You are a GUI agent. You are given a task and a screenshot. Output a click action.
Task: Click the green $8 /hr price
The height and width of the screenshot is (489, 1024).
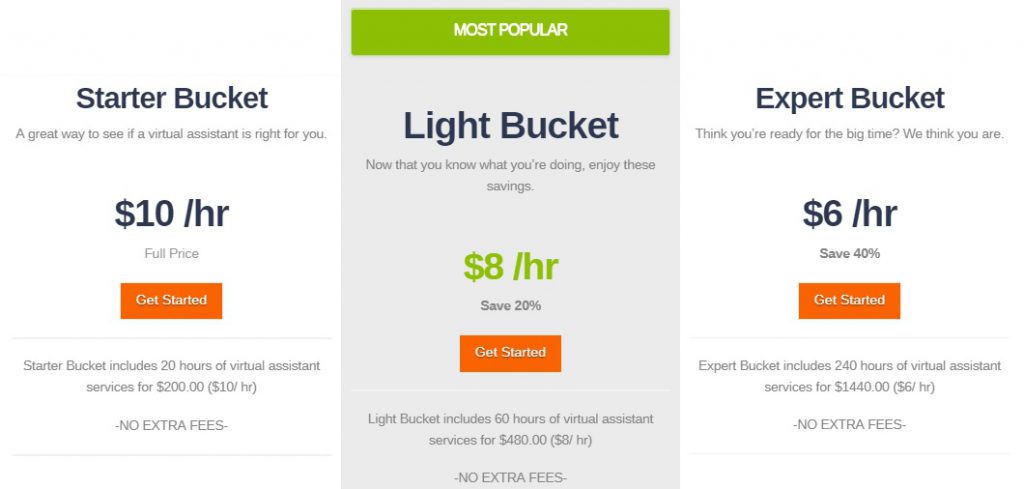pos(511,266)
